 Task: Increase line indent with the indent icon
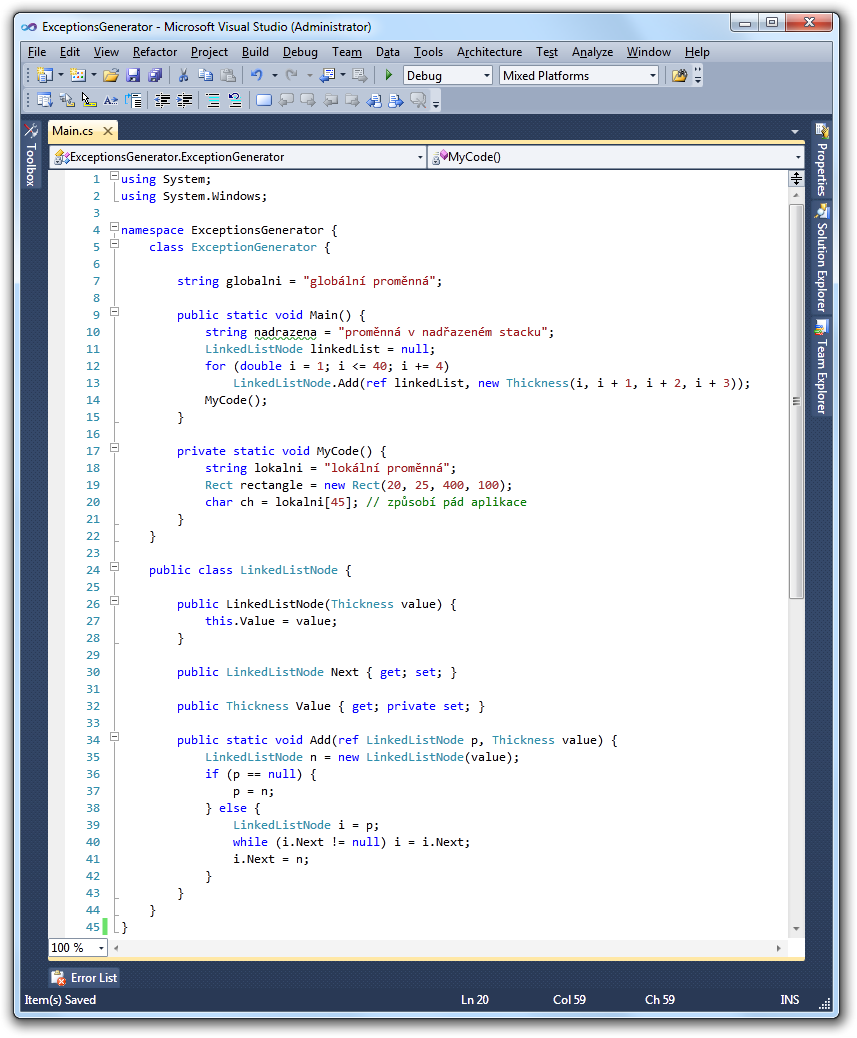tap(185, 101)
